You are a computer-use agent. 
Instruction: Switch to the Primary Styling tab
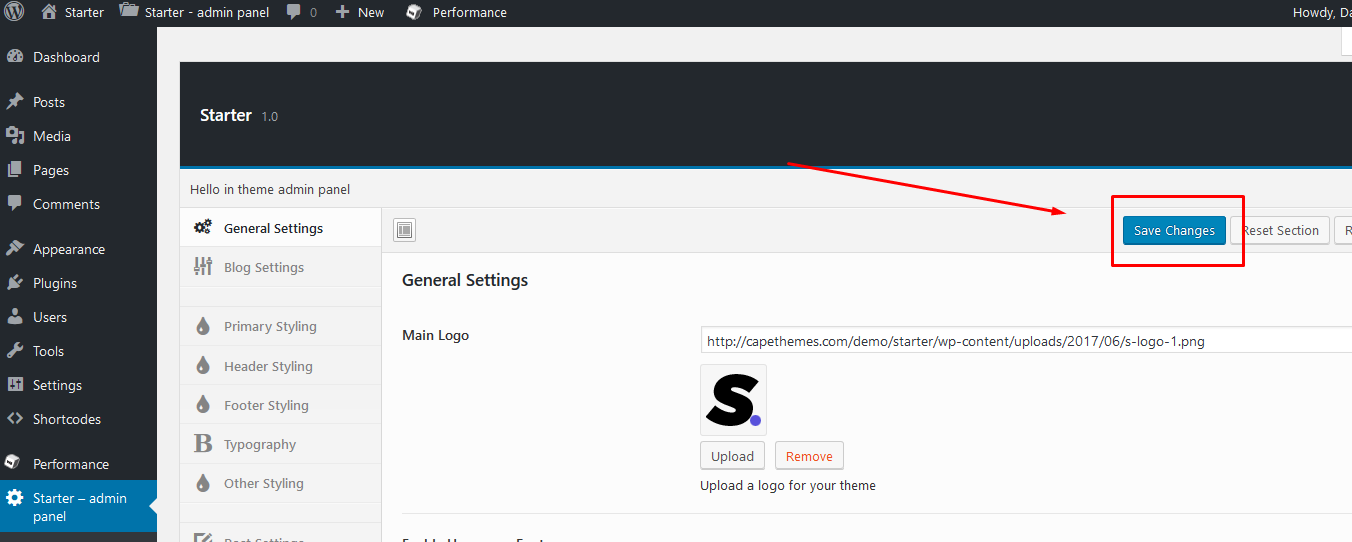281,326
